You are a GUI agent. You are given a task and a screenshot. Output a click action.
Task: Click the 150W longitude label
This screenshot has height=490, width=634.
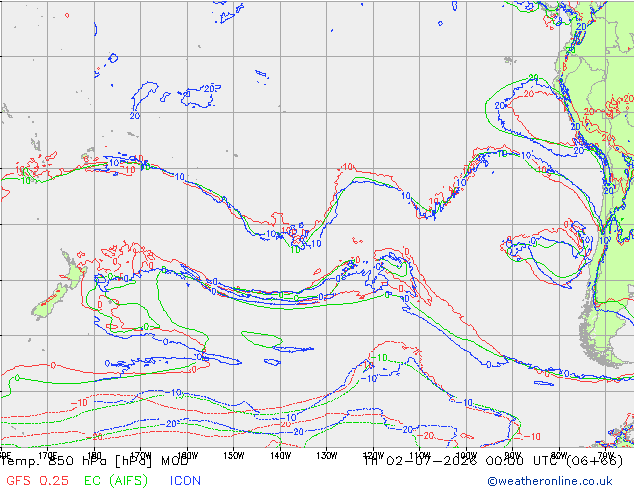click(234, 456)
